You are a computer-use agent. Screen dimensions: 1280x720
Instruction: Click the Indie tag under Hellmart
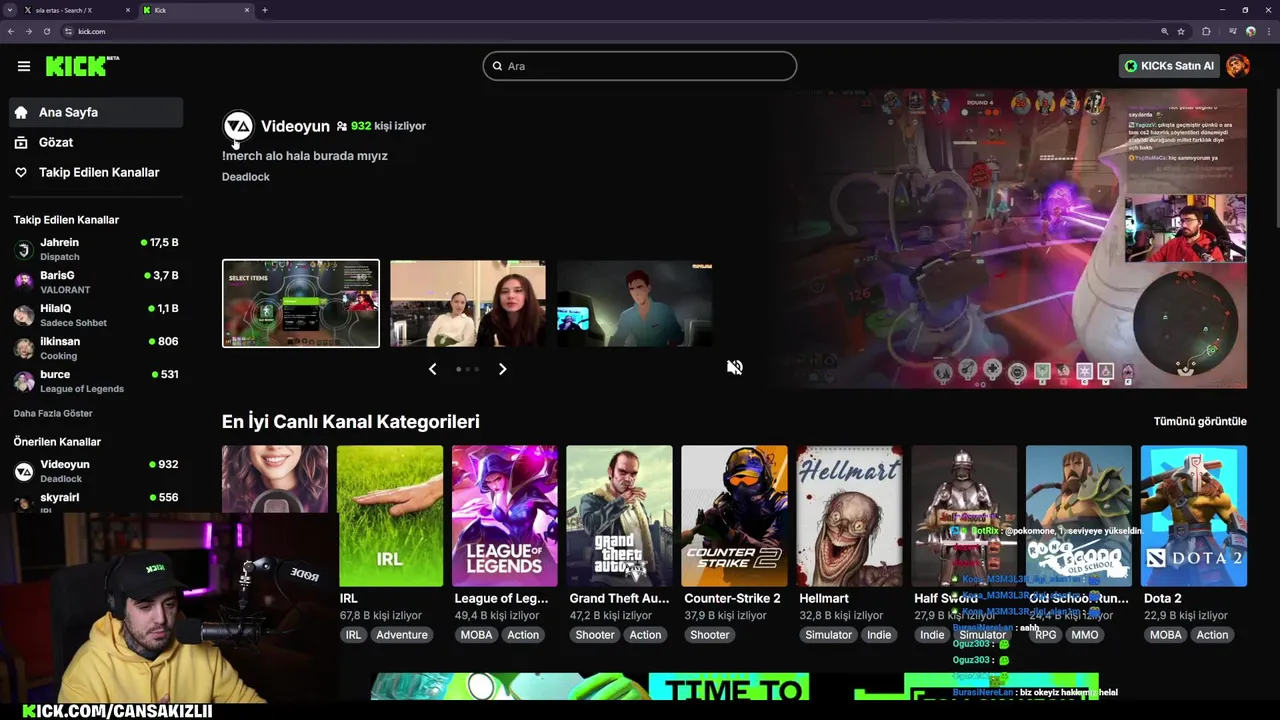click(879, 635)
